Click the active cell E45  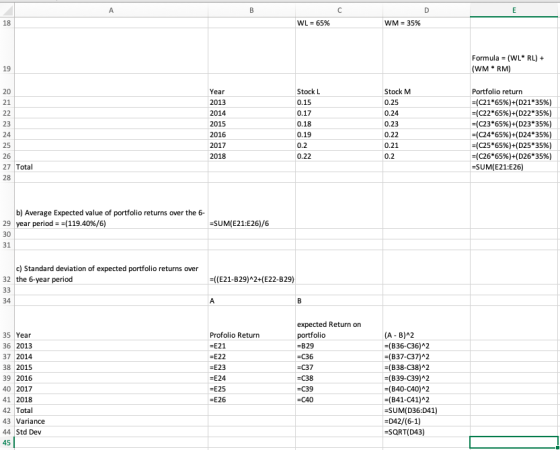tap(515, 442)
